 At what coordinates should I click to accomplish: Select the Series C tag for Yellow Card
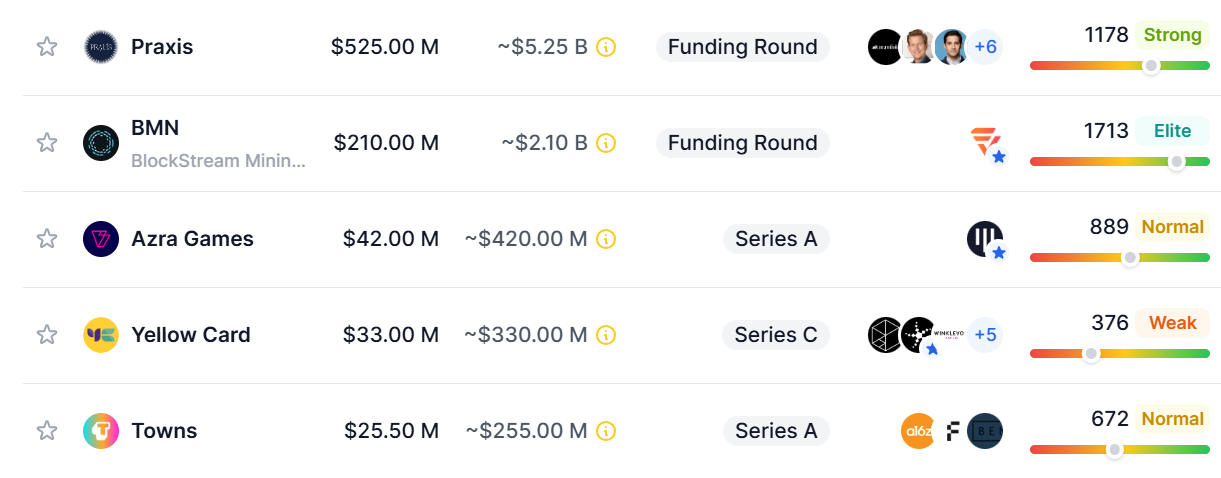[776, 335]
